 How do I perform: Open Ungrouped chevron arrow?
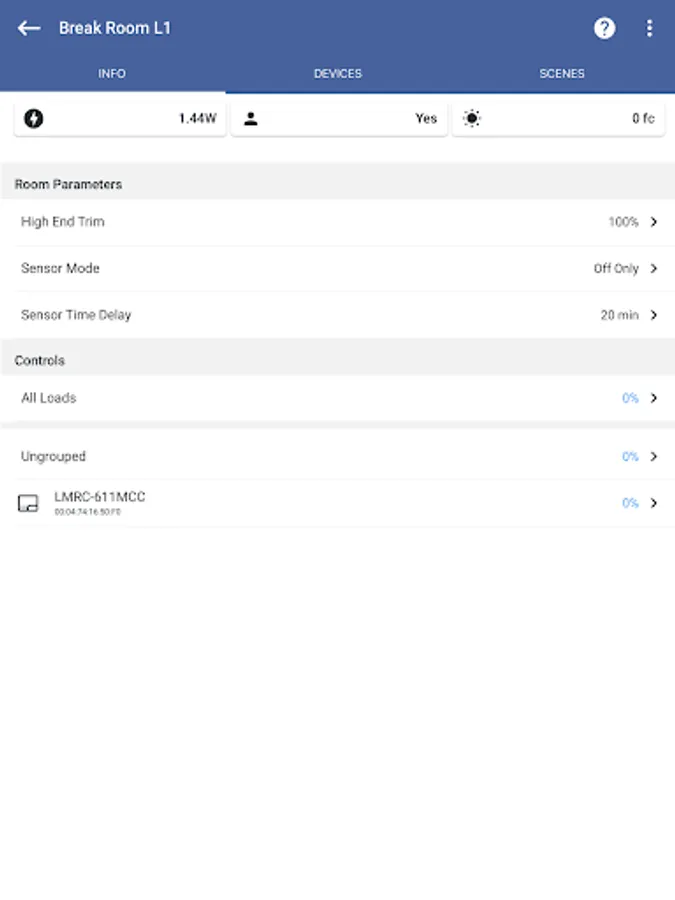point(654,457)
